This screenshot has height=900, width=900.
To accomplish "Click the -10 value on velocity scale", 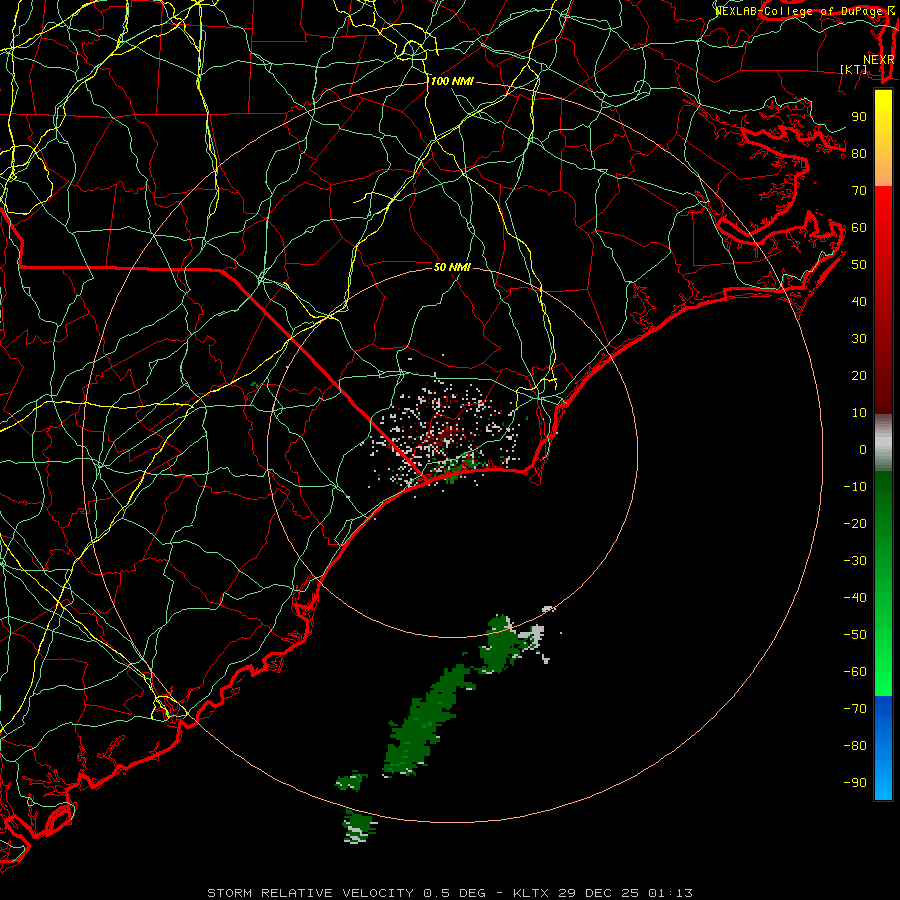I will tap(855, 487).
